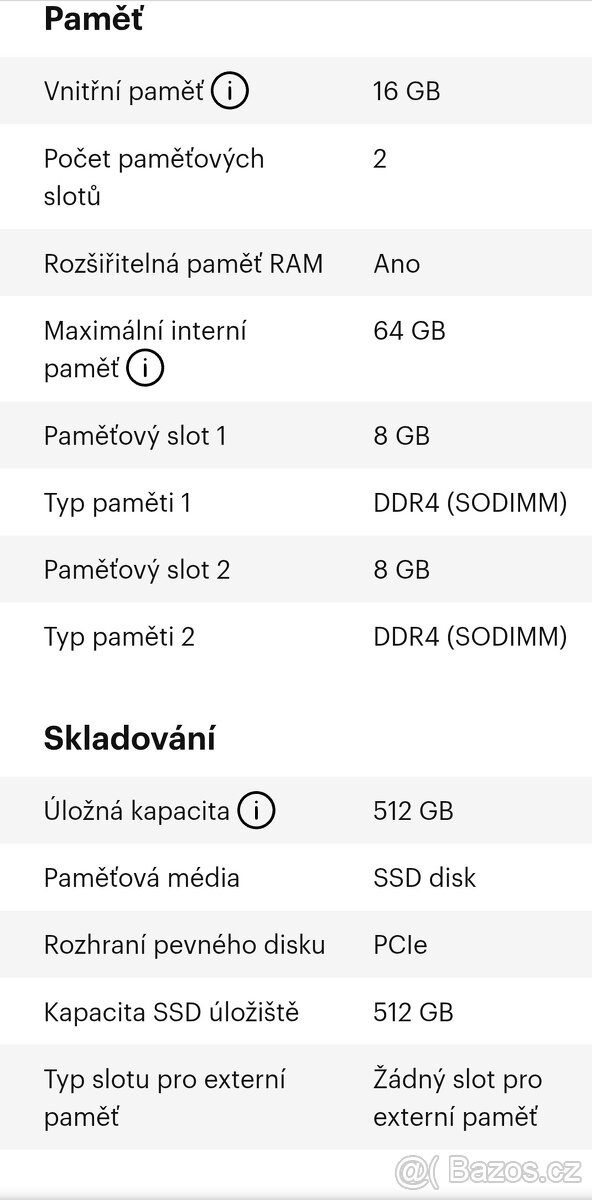
Task: Open the Maximální interní paměť info icon
Action: pyautogui.click(x=144, y=368)
